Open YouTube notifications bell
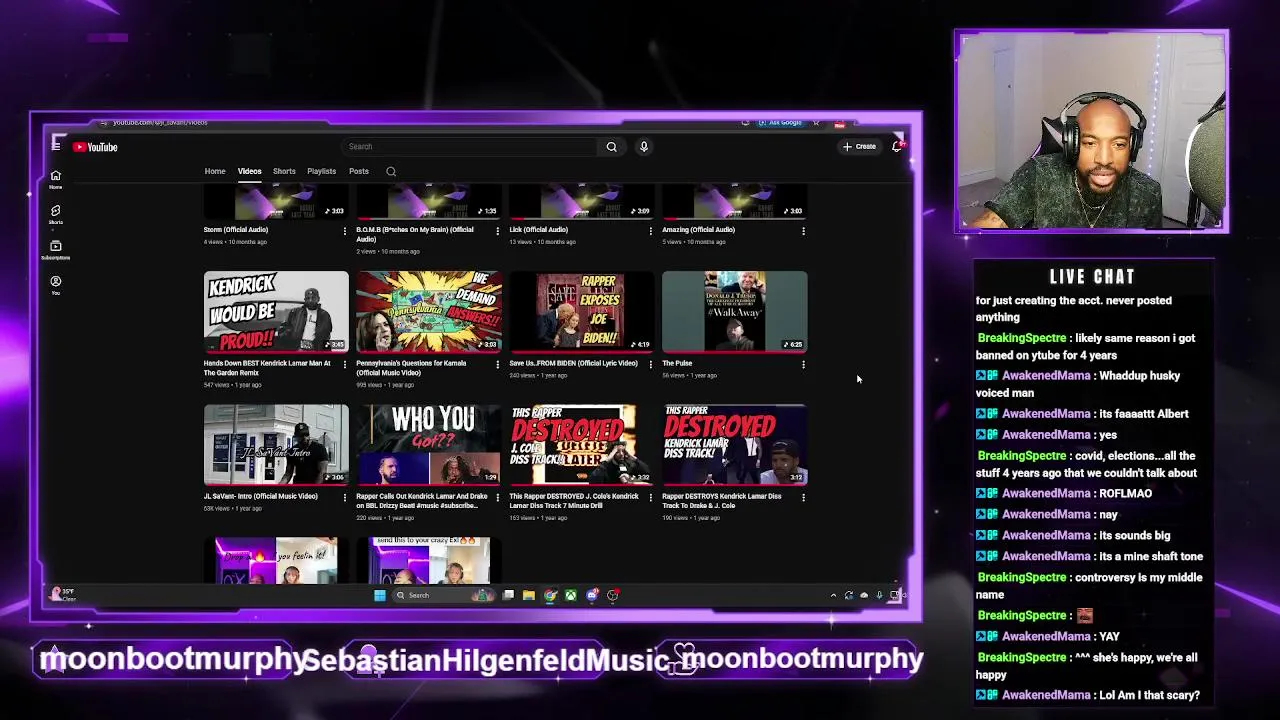 [897, 147]
